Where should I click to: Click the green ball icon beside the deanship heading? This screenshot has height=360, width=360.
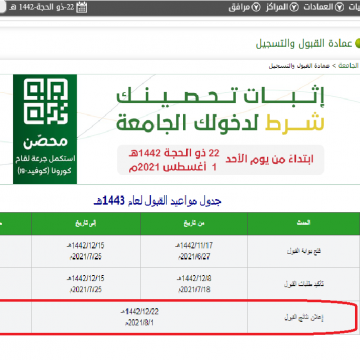[358, 43]
